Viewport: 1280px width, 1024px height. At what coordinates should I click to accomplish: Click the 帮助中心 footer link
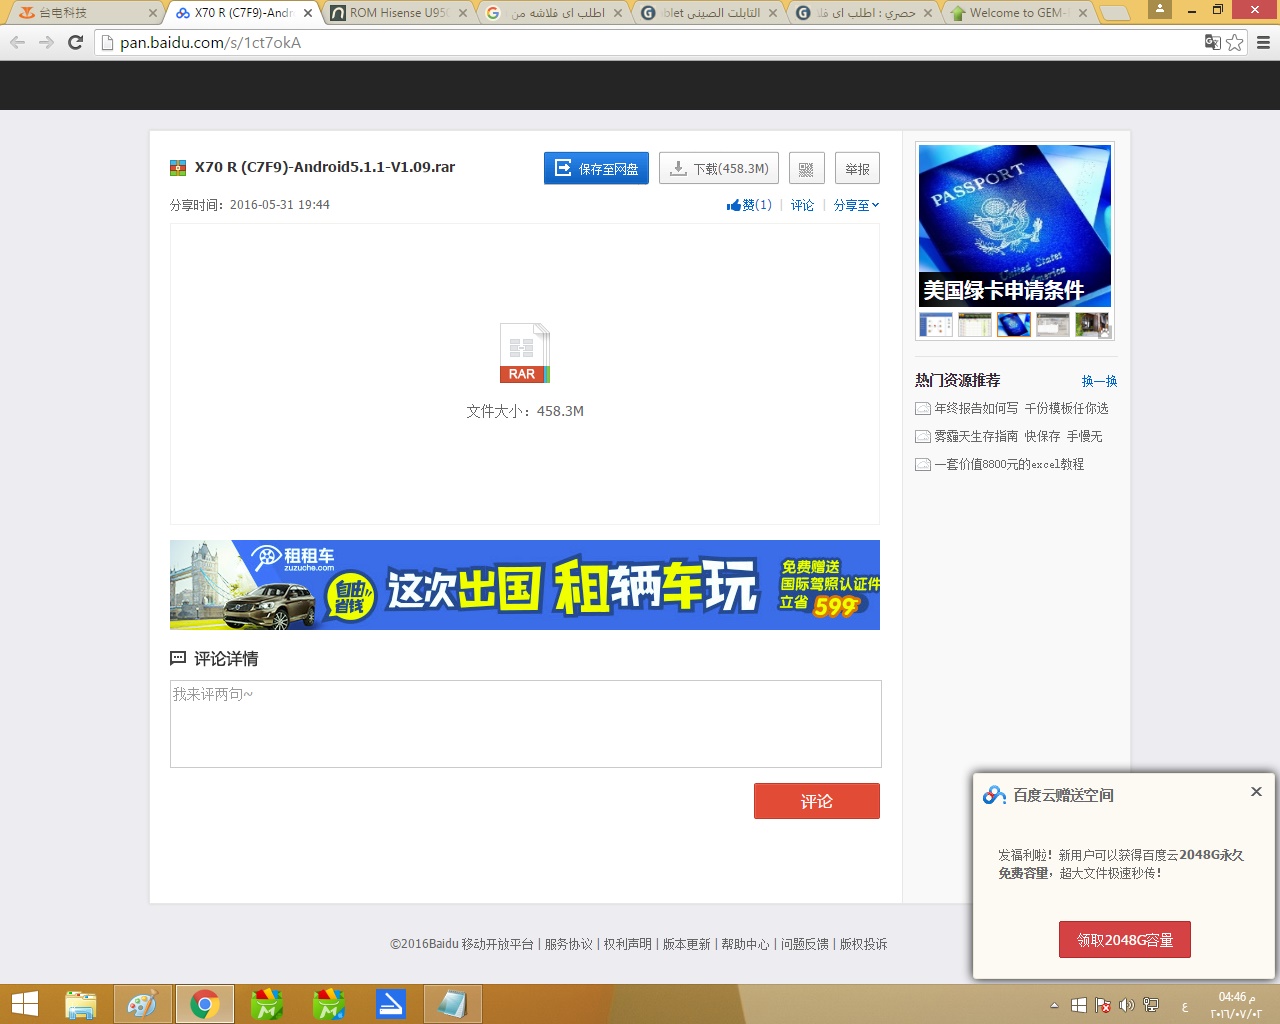click(745, 944)
